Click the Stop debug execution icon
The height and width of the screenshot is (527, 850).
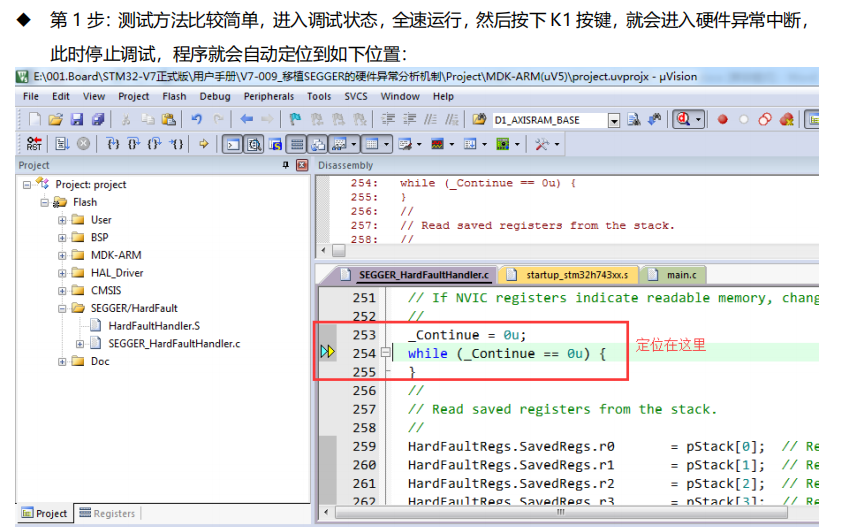point(83,144)
